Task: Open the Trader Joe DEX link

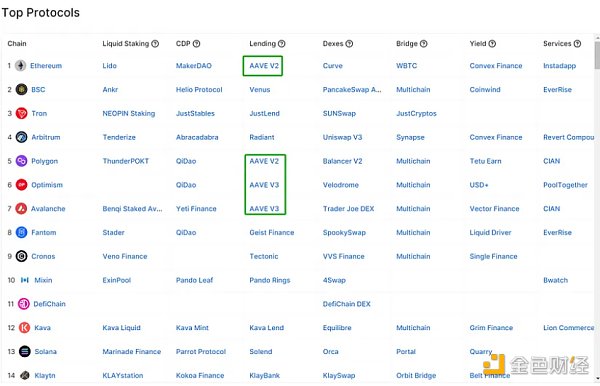Action: point(348,208)
